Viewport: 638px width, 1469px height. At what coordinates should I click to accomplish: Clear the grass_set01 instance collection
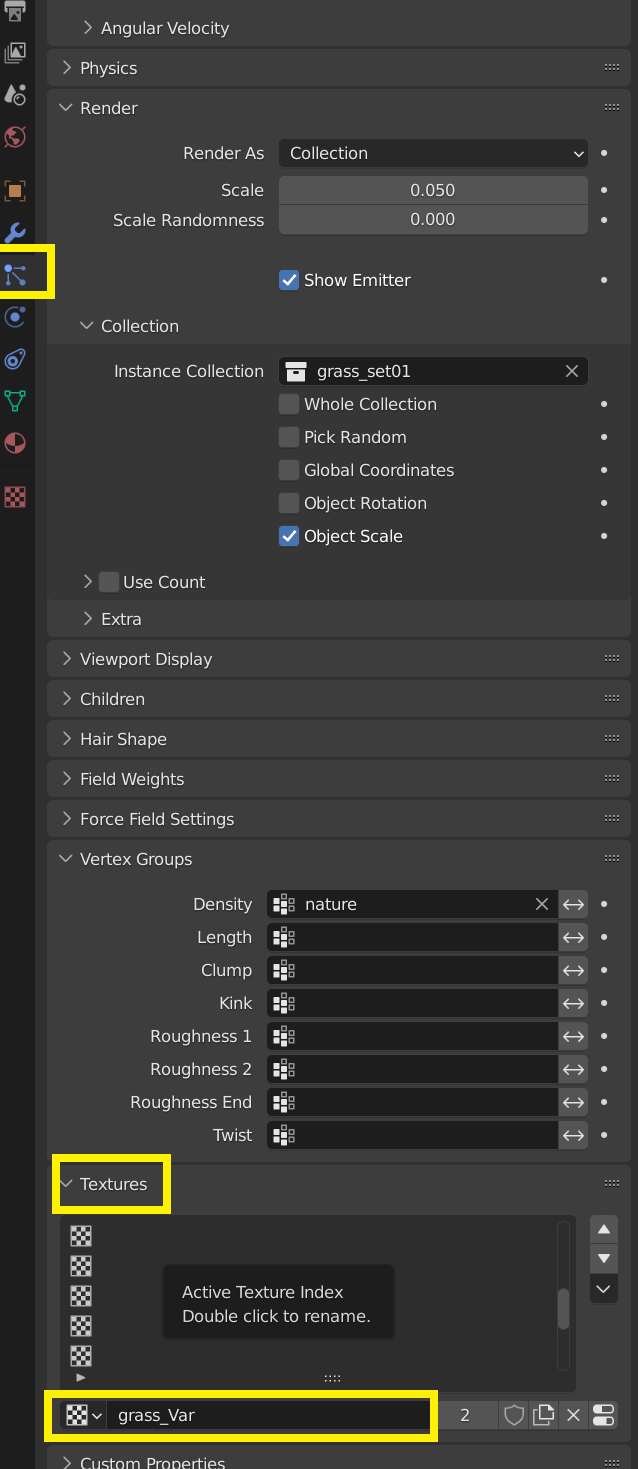tap(572, 371)
